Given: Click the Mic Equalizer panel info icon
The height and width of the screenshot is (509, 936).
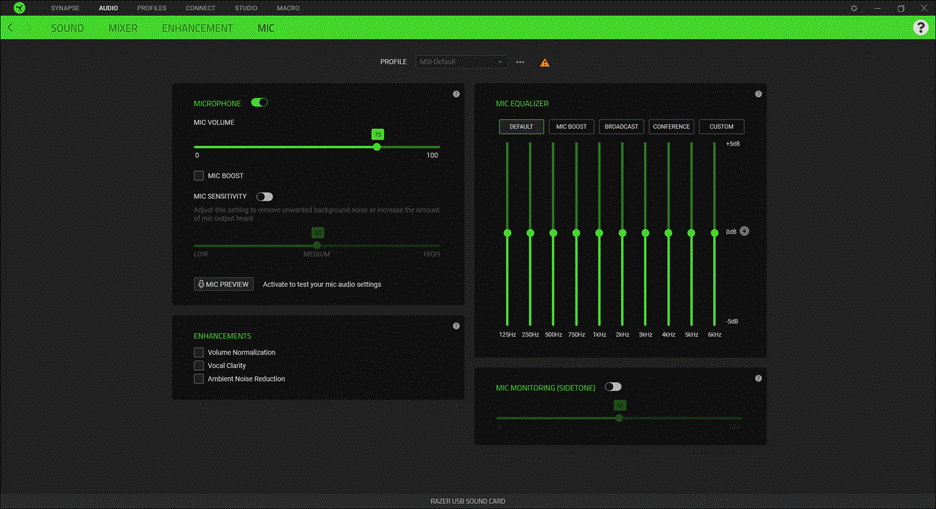Looking at the screenshot, I should coord(758,94).
